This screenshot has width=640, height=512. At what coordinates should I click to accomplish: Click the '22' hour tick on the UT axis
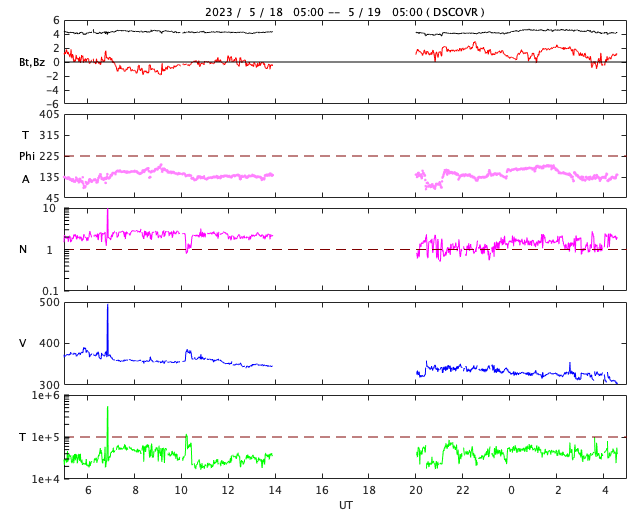click(x=463, y=490)
